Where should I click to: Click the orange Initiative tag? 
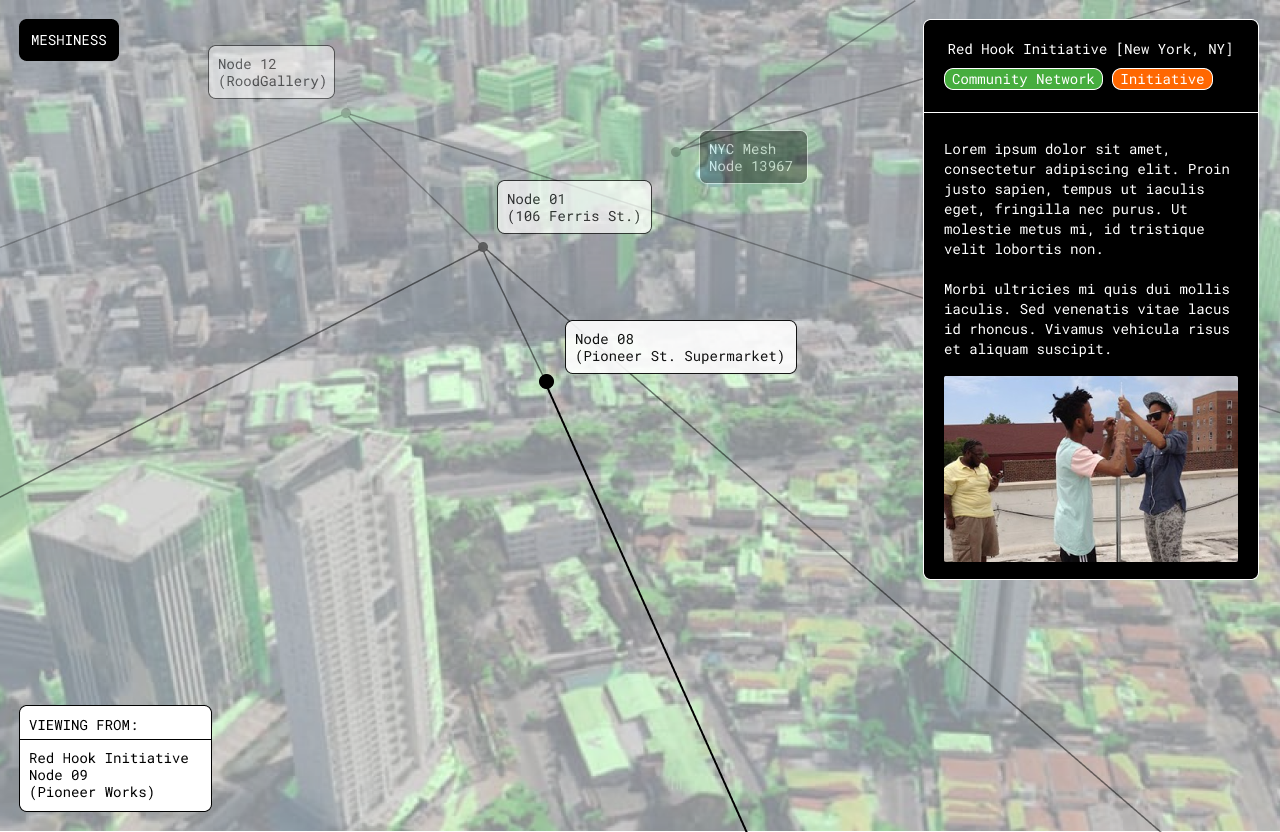pos(1162,79)
